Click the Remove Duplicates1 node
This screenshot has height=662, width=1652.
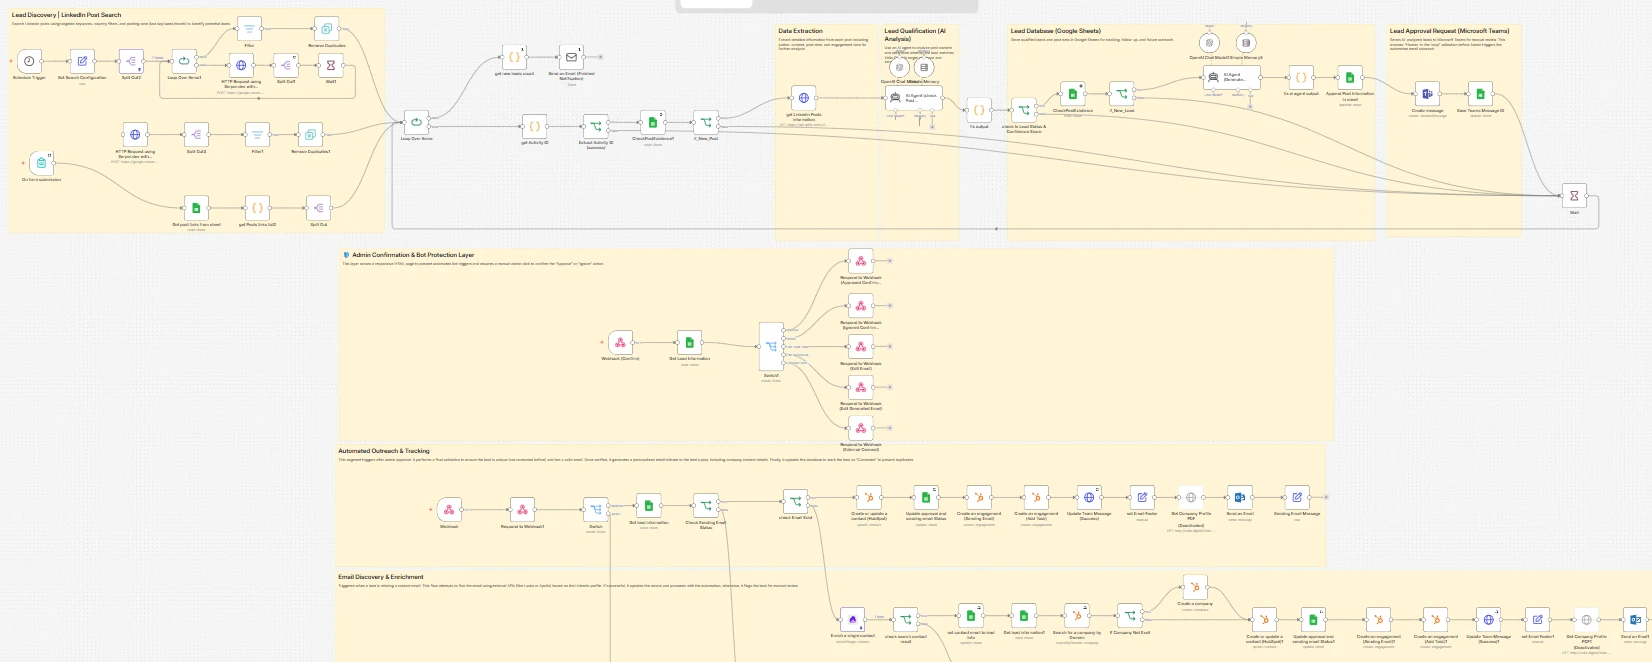point(310,135)
